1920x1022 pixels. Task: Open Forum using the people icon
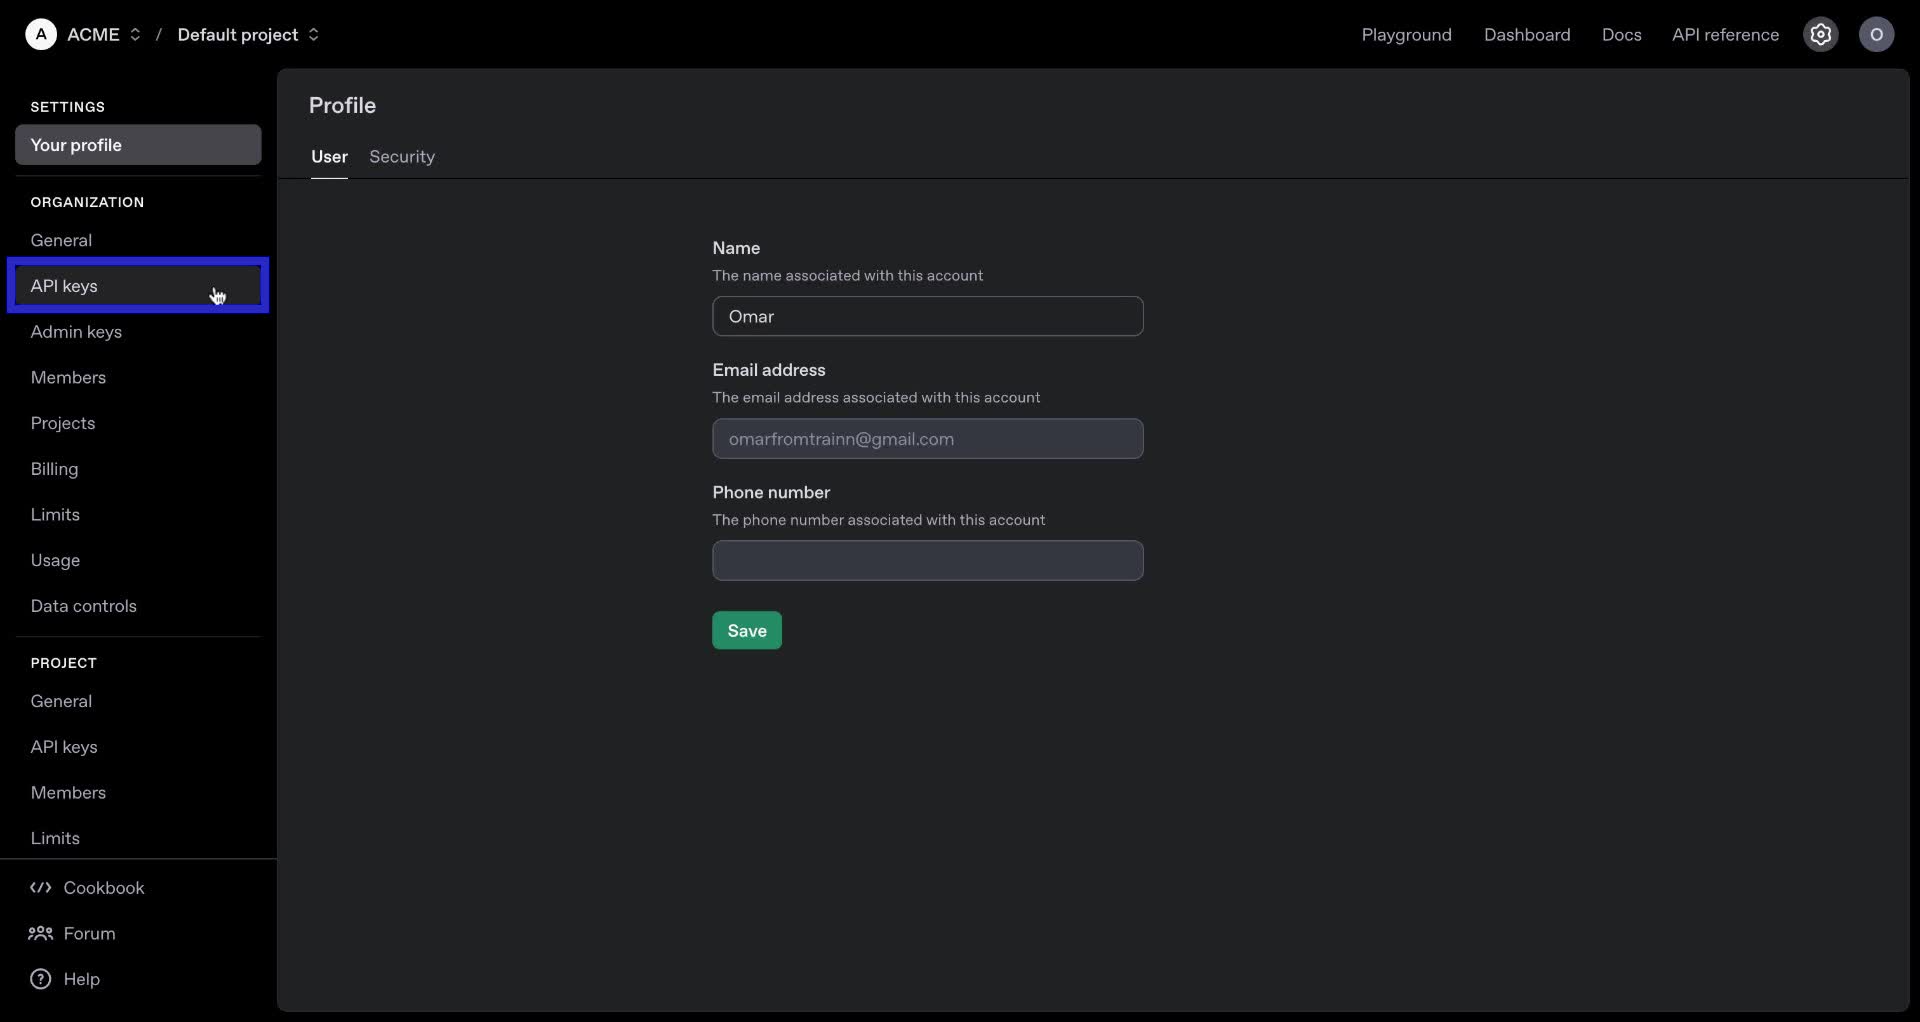39,933
